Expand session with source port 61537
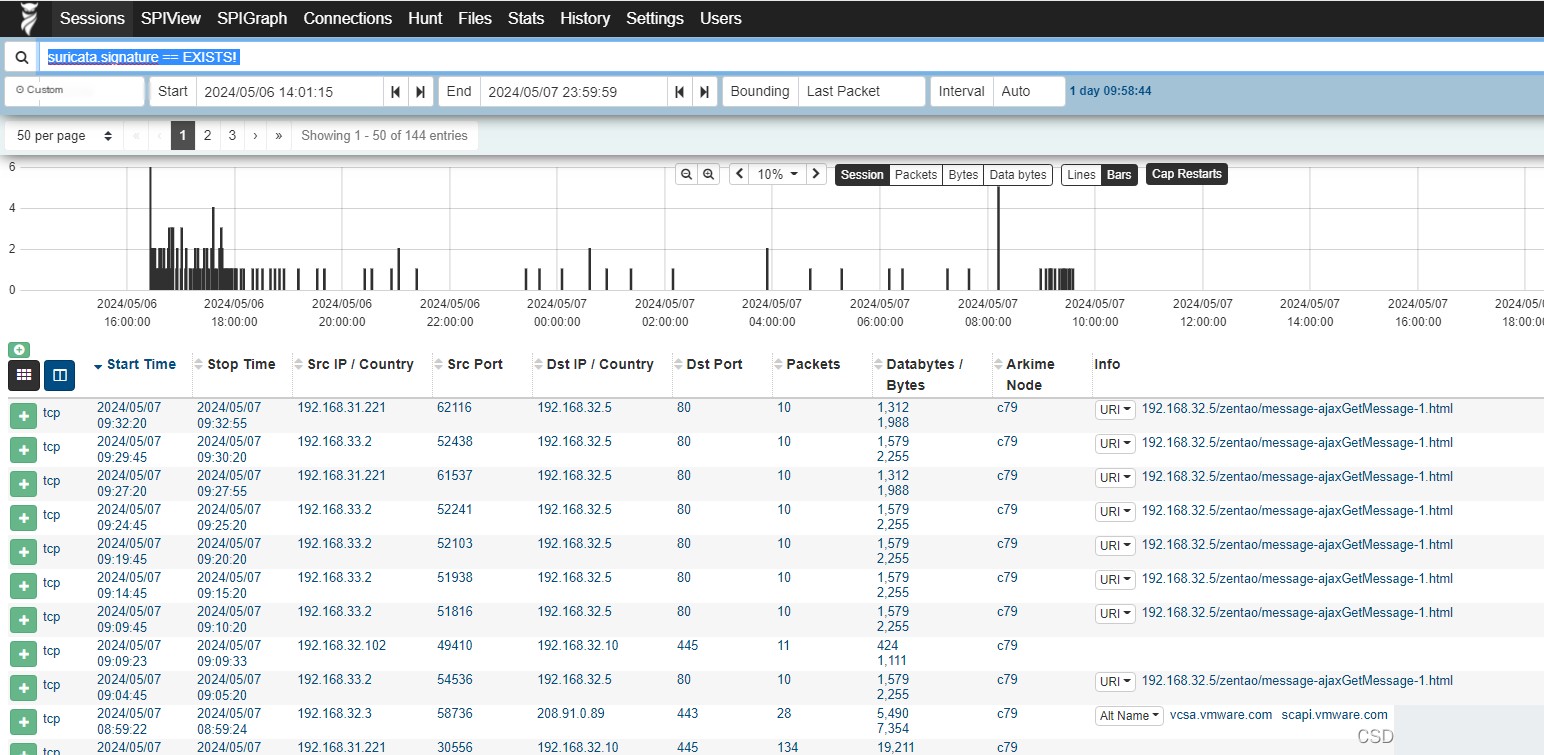Screen dimensions: 1544x755 coord(23,484)
